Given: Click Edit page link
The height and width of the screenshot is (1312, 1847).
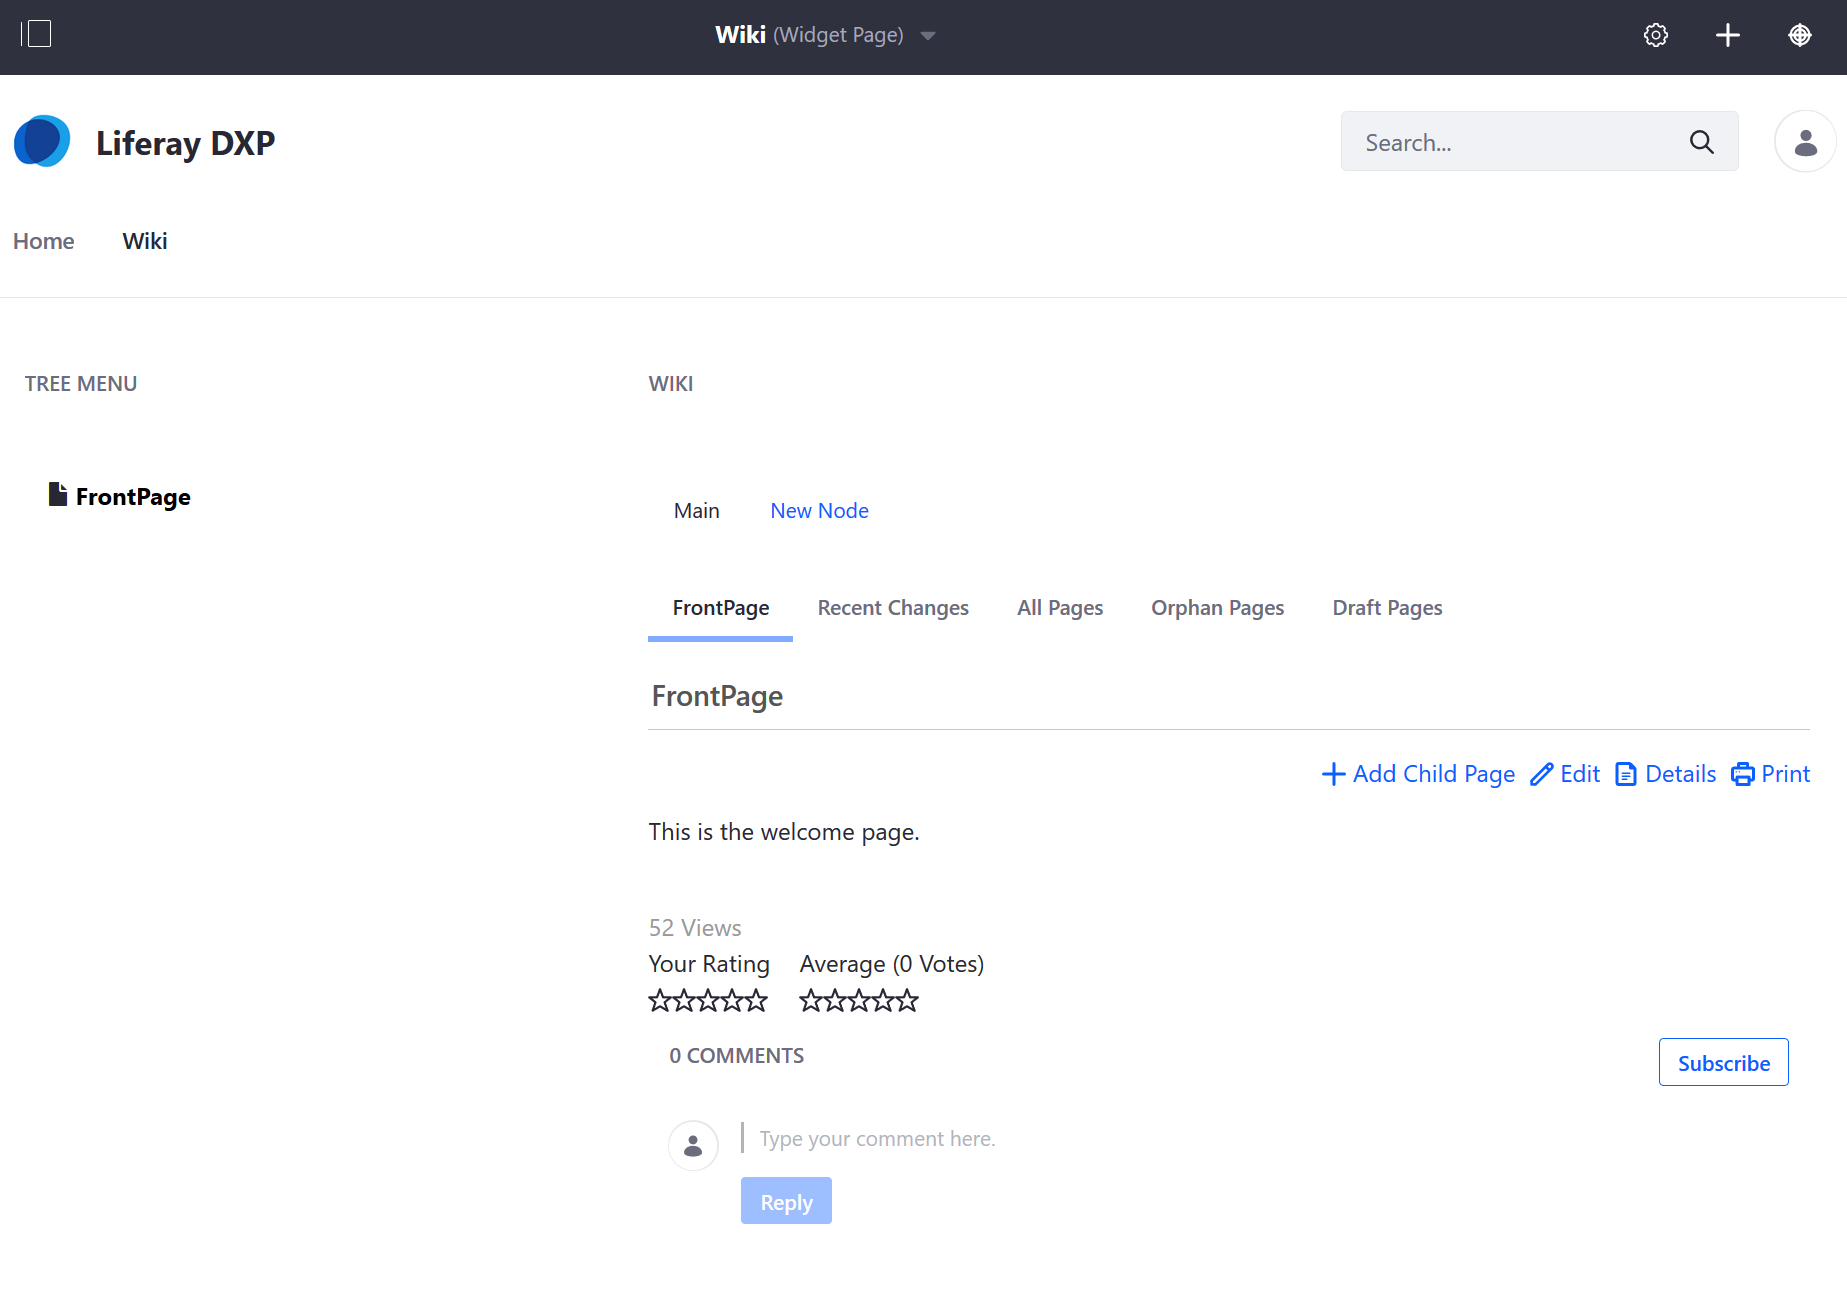Looking at the screenshot, I should (x=1565, y=774).
